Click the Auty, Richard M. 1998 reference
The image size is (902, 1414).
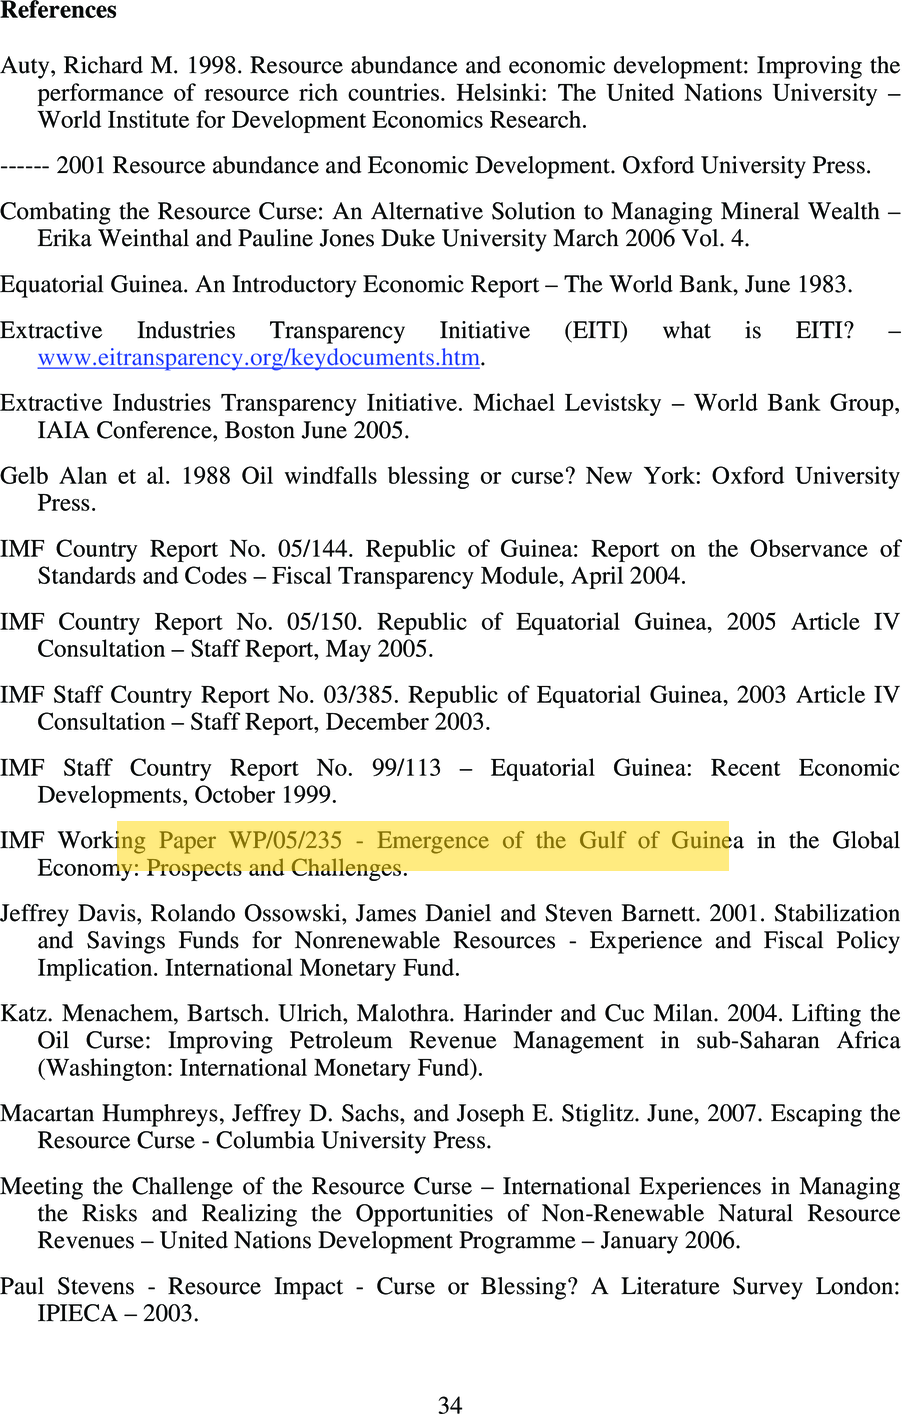450,92
